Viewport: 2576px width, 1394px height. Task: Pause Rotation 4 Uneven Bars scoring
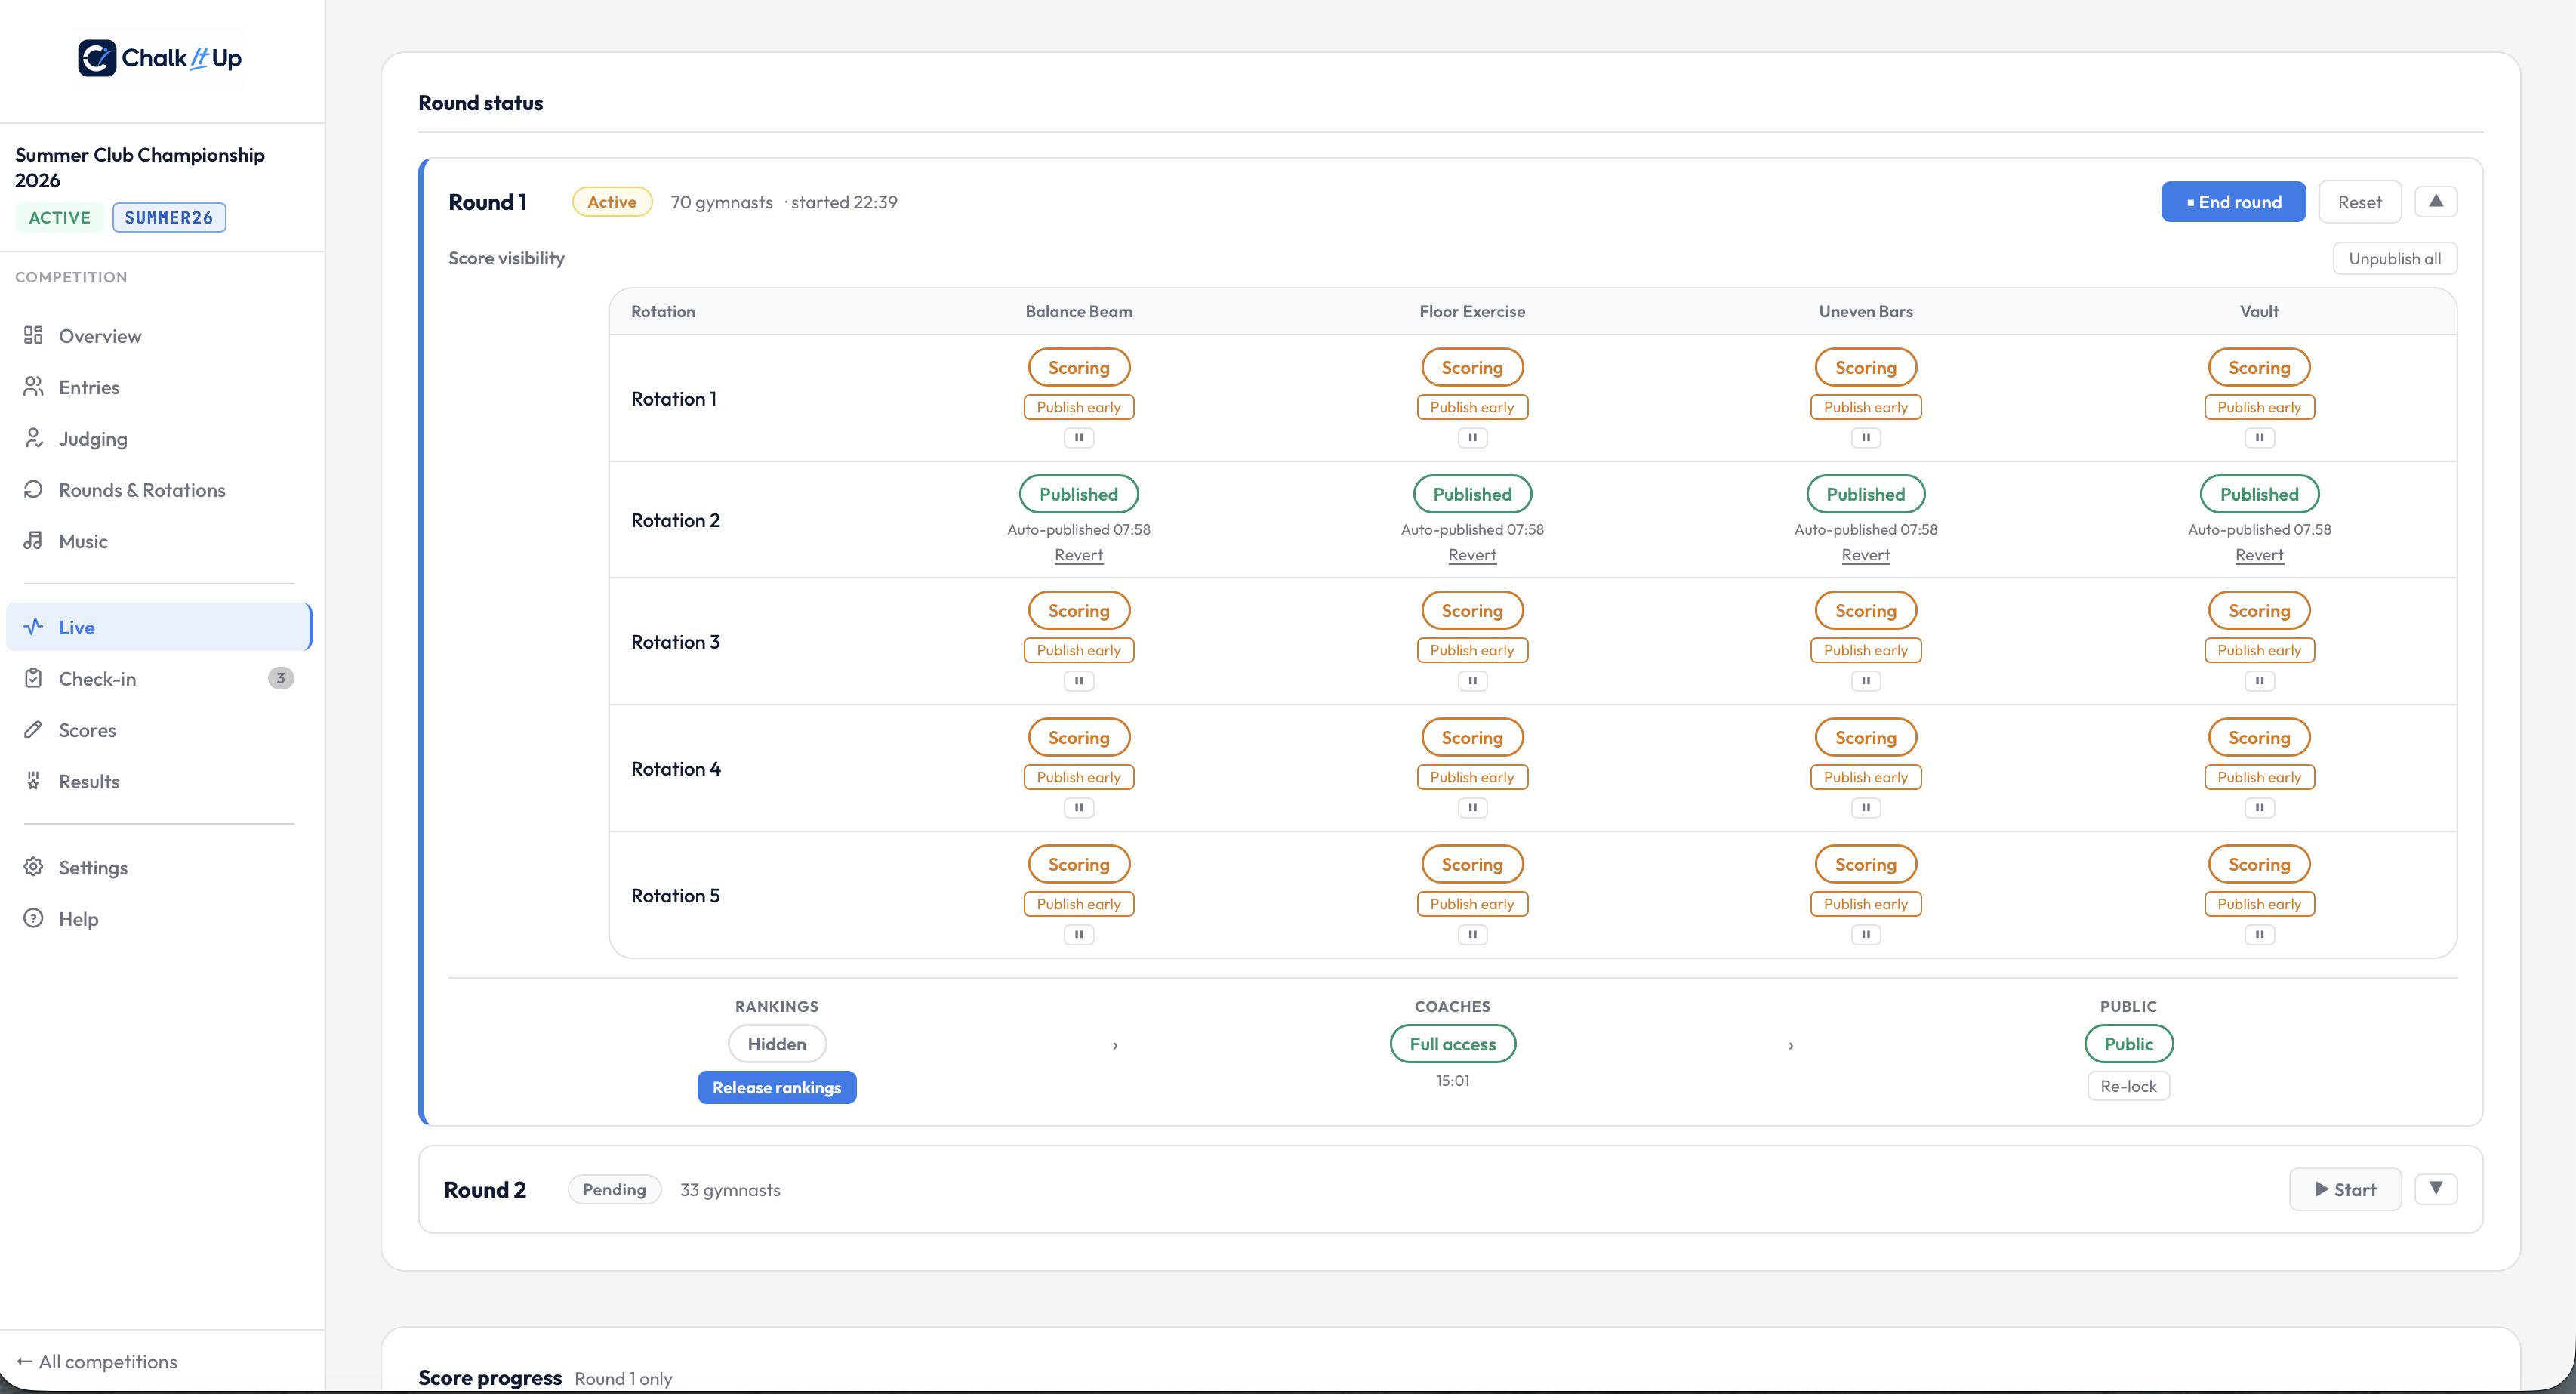click(x=1865, y=807)
